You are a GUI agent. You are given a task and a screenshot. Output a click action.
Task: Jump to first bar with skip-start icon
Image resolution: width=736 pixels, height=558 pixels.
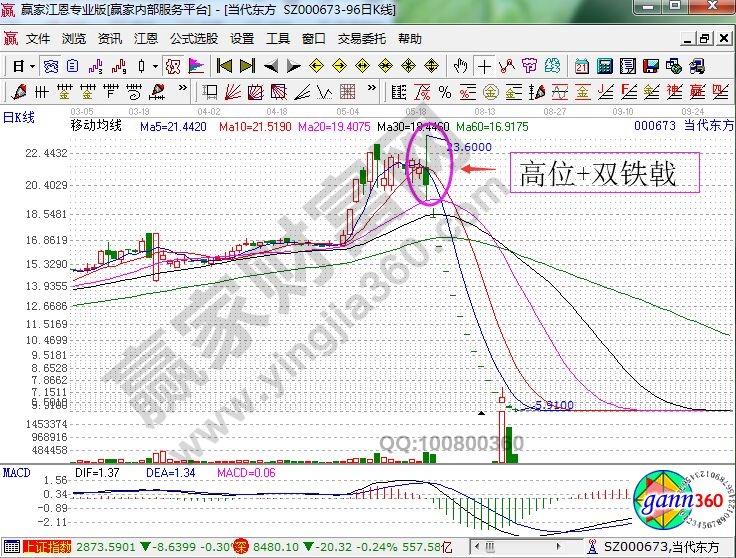point(224,67)
